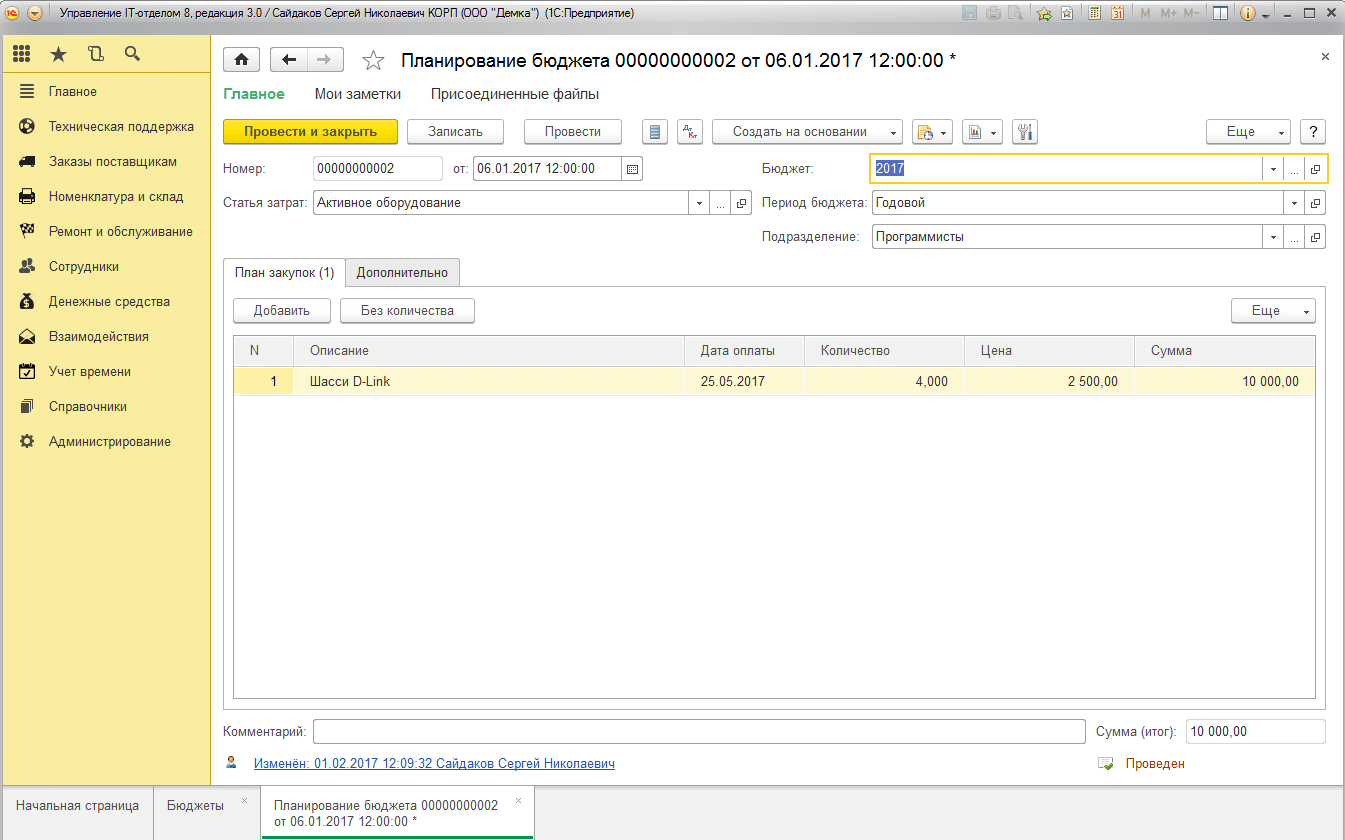Click the Home page icon button
The image size is (1345, 840).
point(241,60)
